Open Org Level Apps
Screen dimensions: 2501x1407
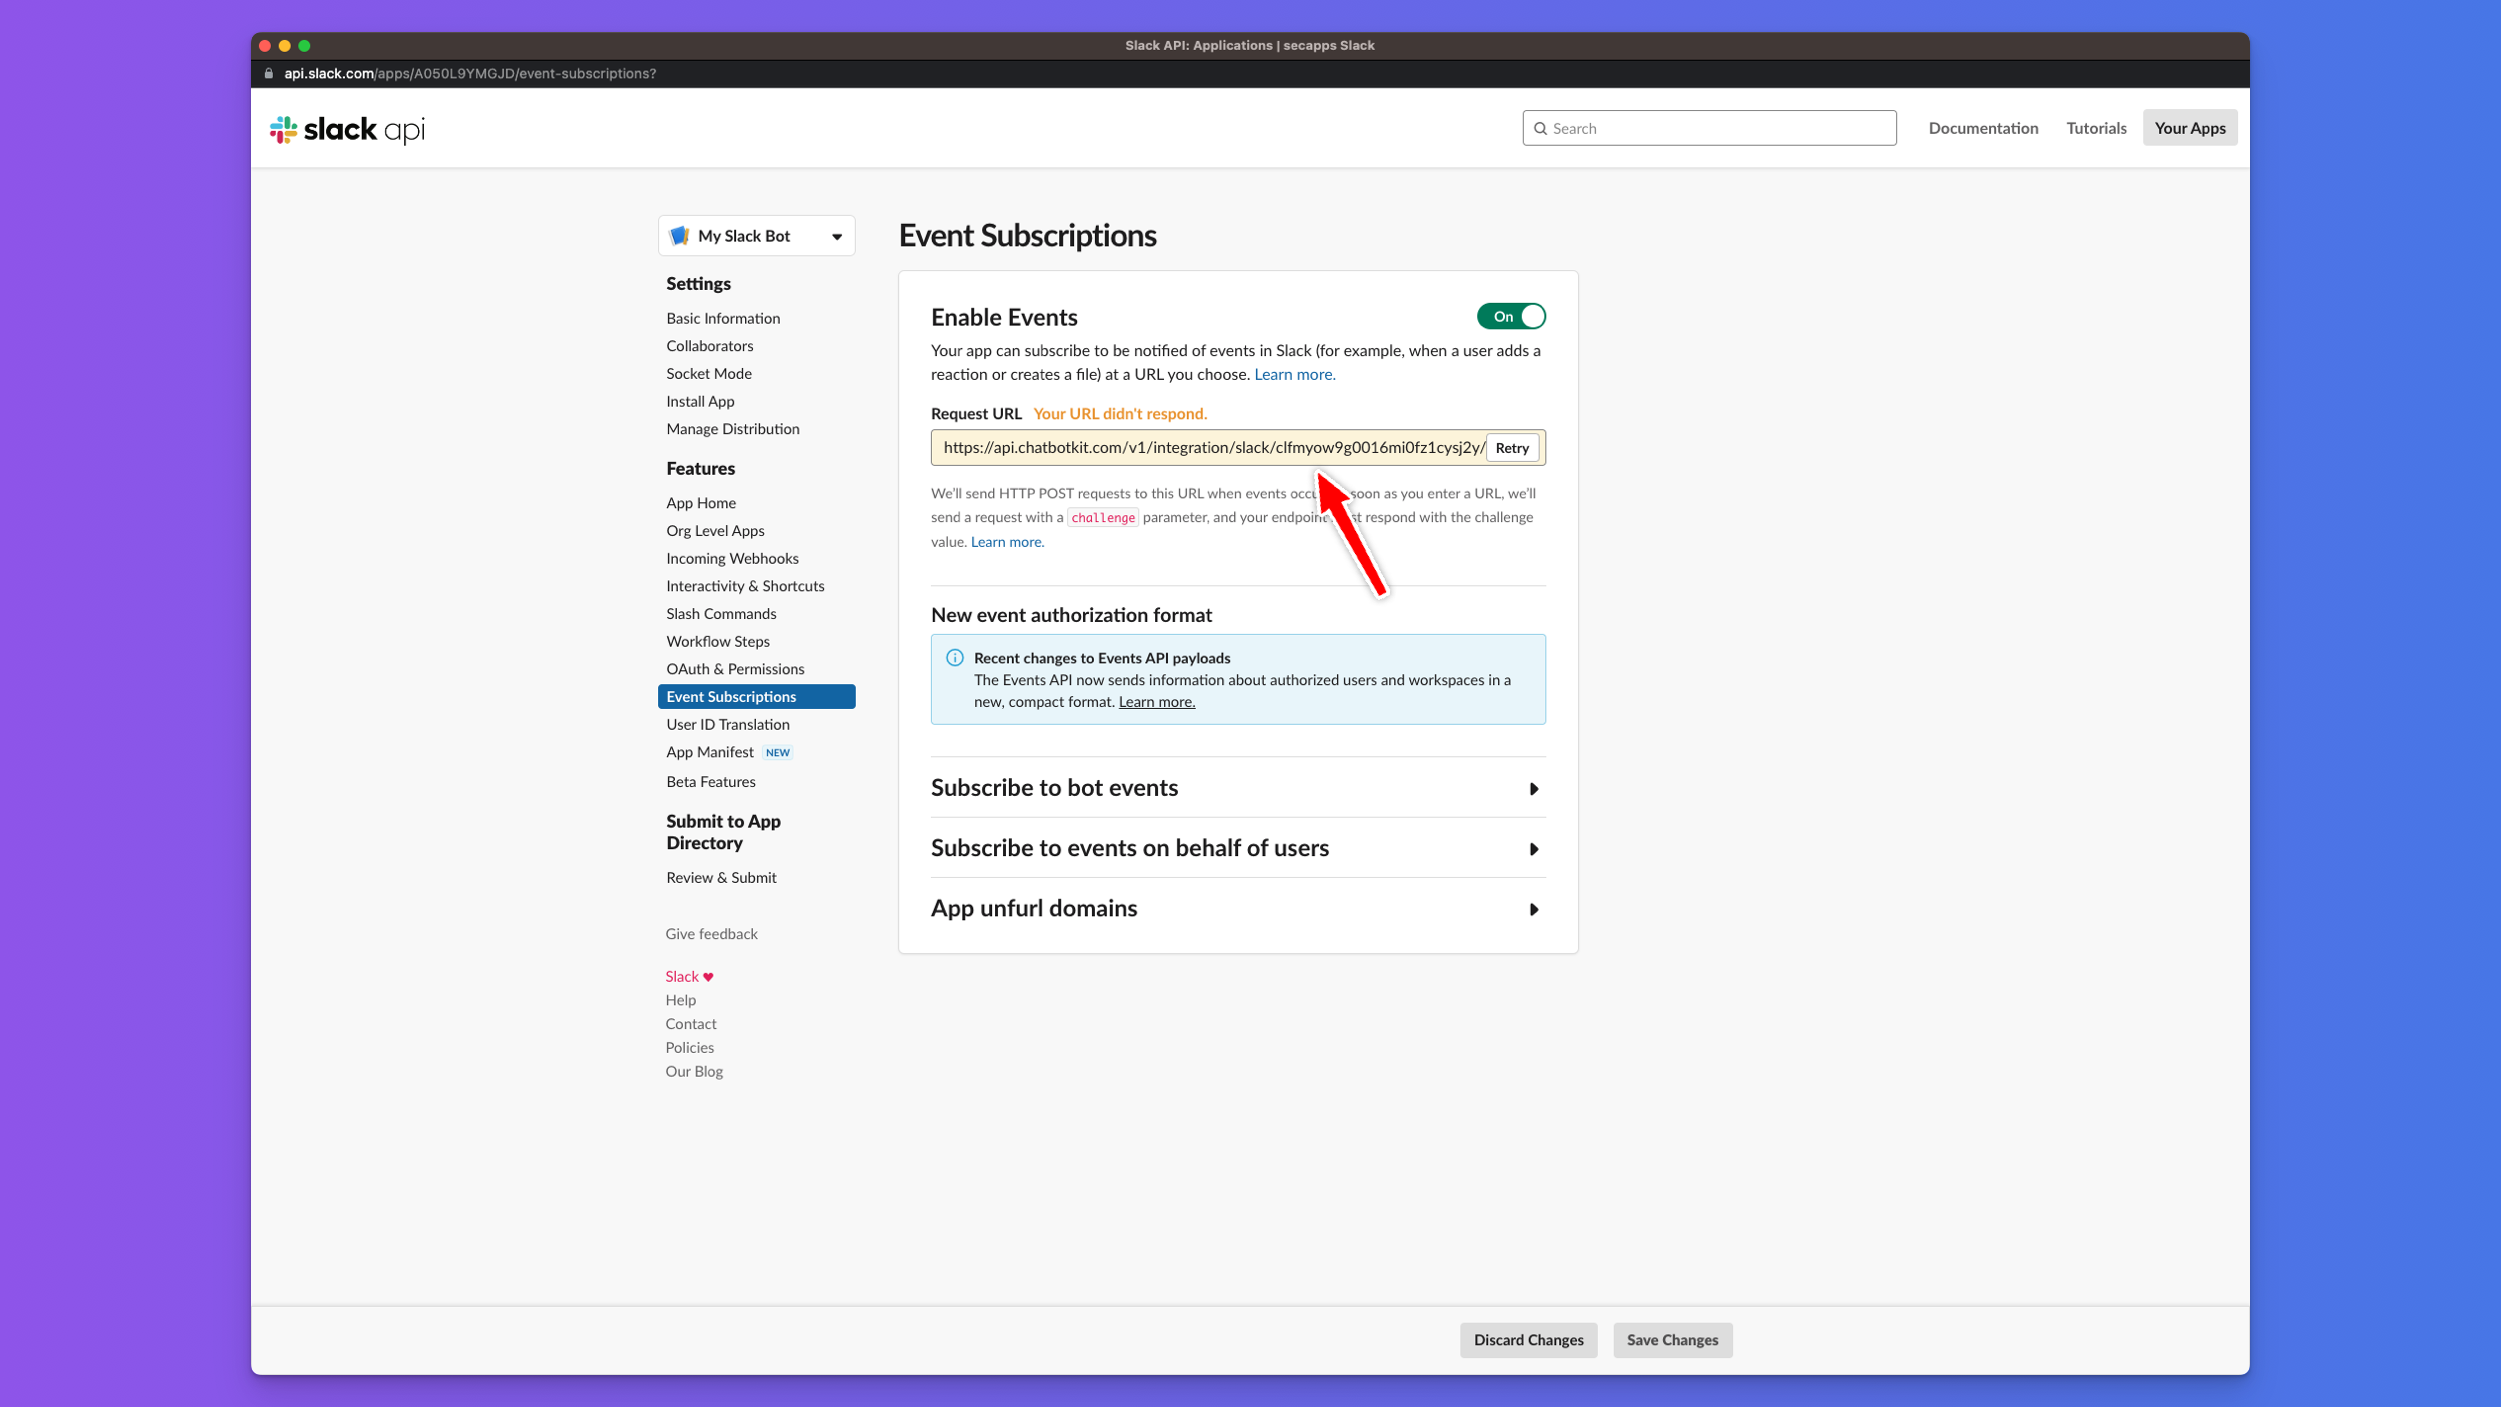(715, 531)
